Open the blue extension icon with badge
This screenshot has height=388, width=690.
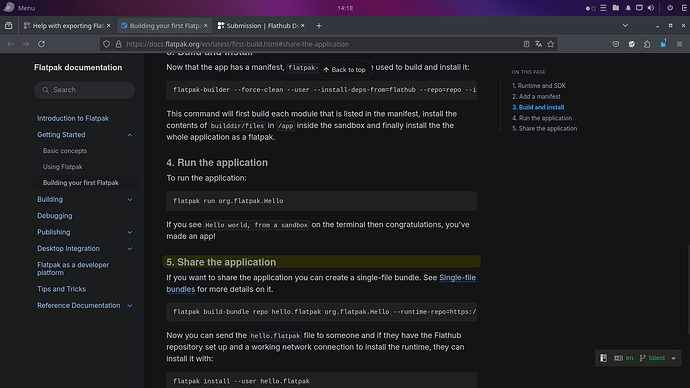(x=663, y=43)
